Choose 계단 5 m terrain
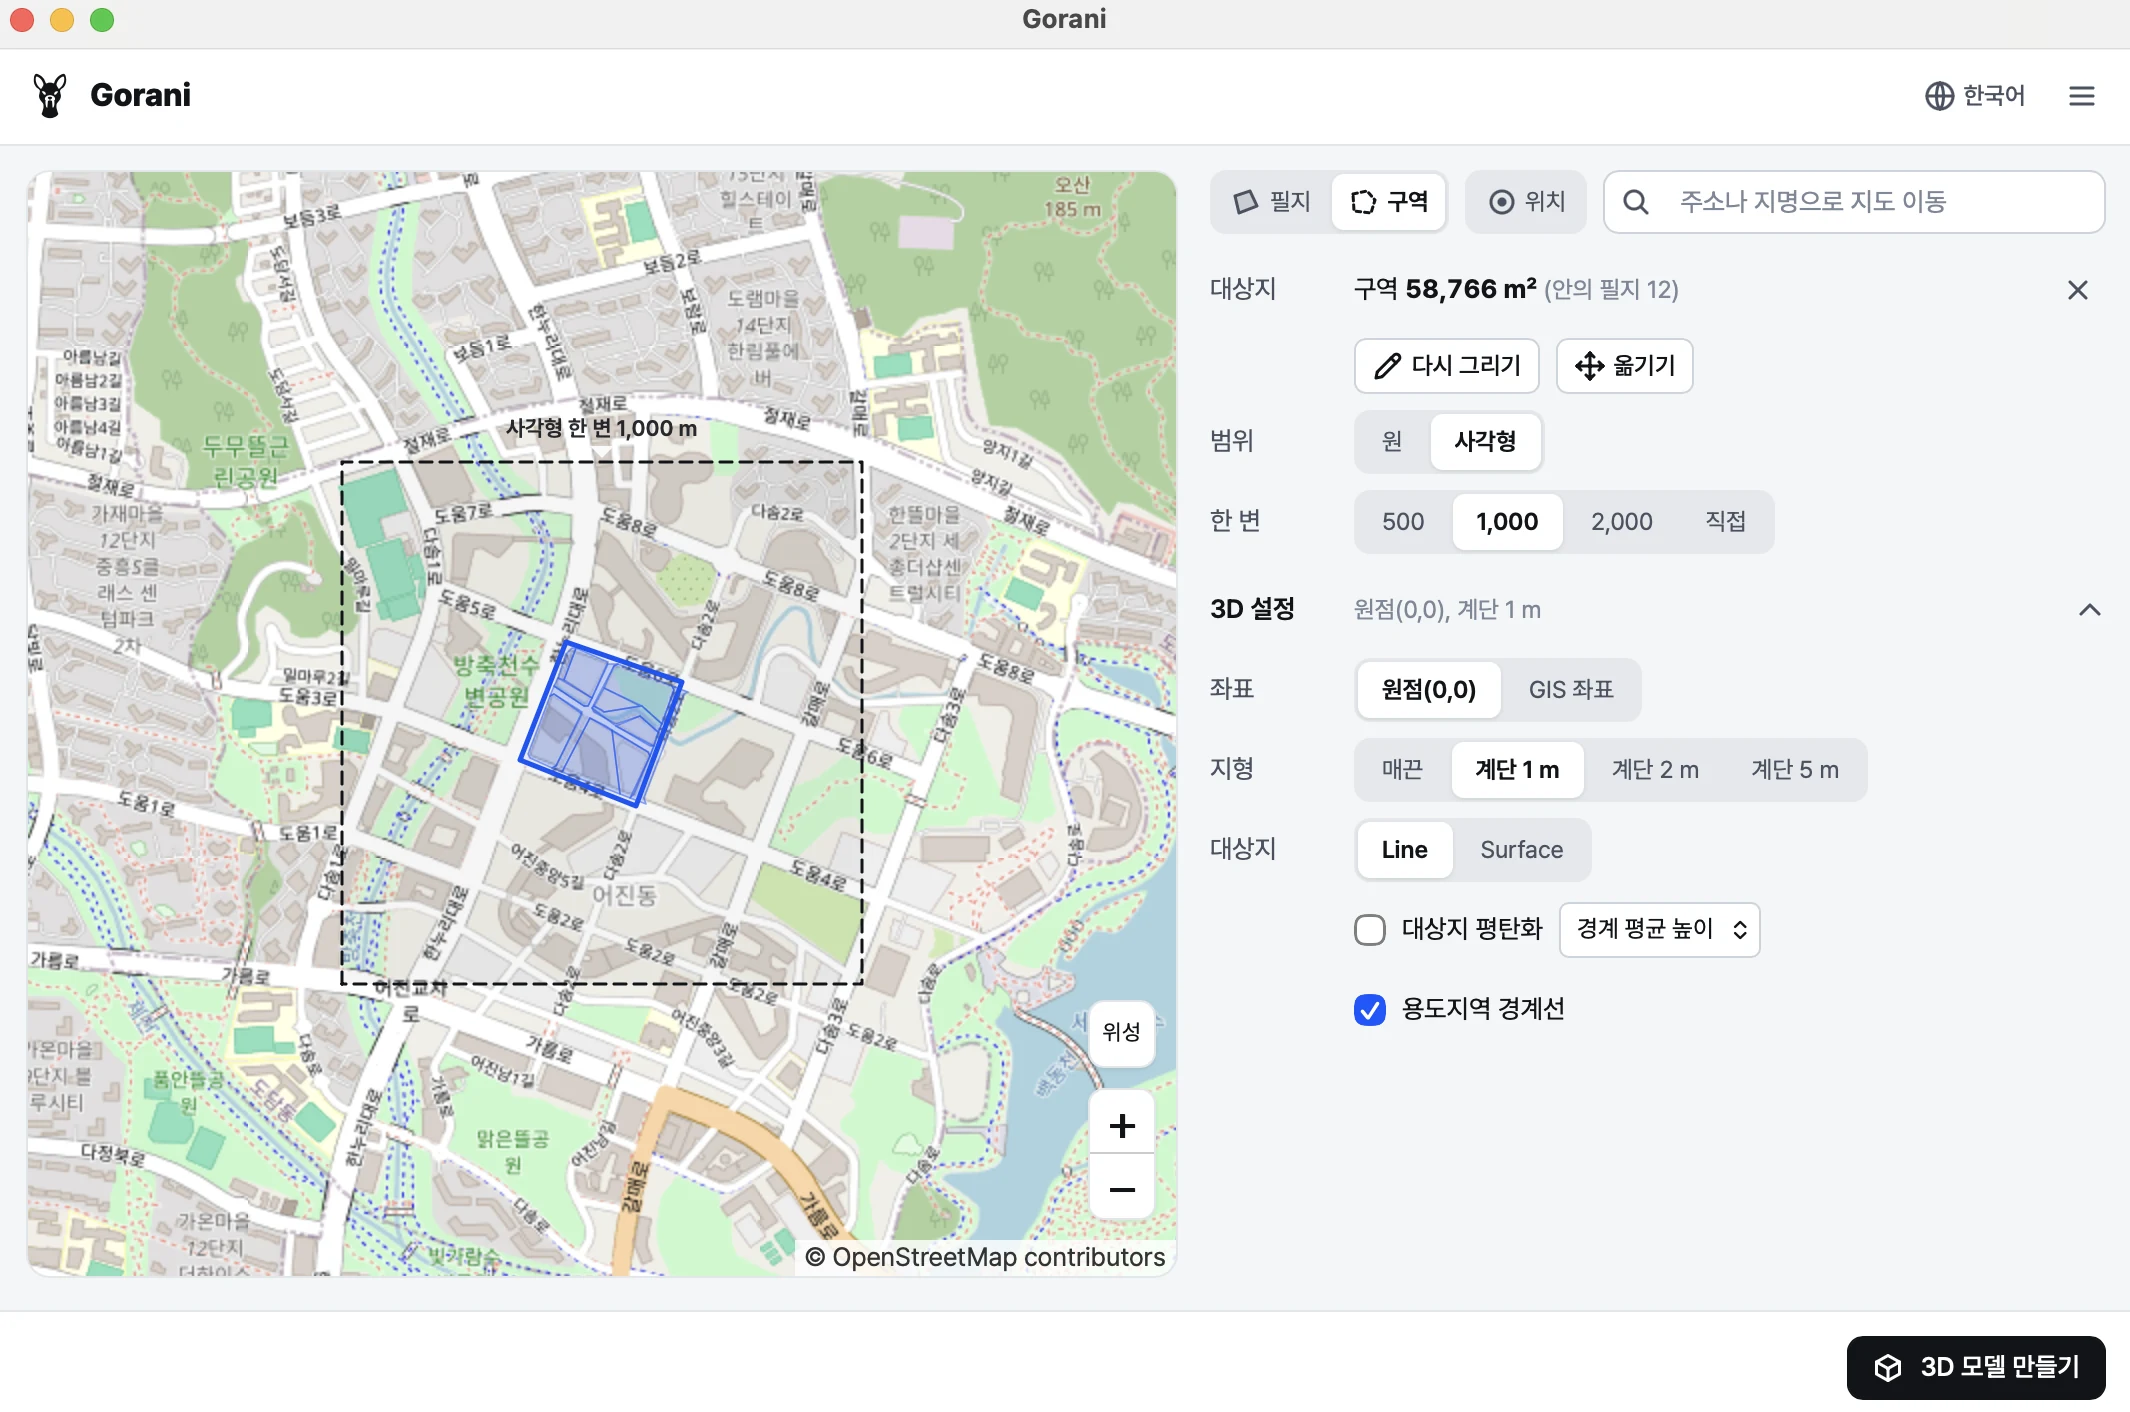This screenshot has width=2130, height=1412. coord(1795,770)
